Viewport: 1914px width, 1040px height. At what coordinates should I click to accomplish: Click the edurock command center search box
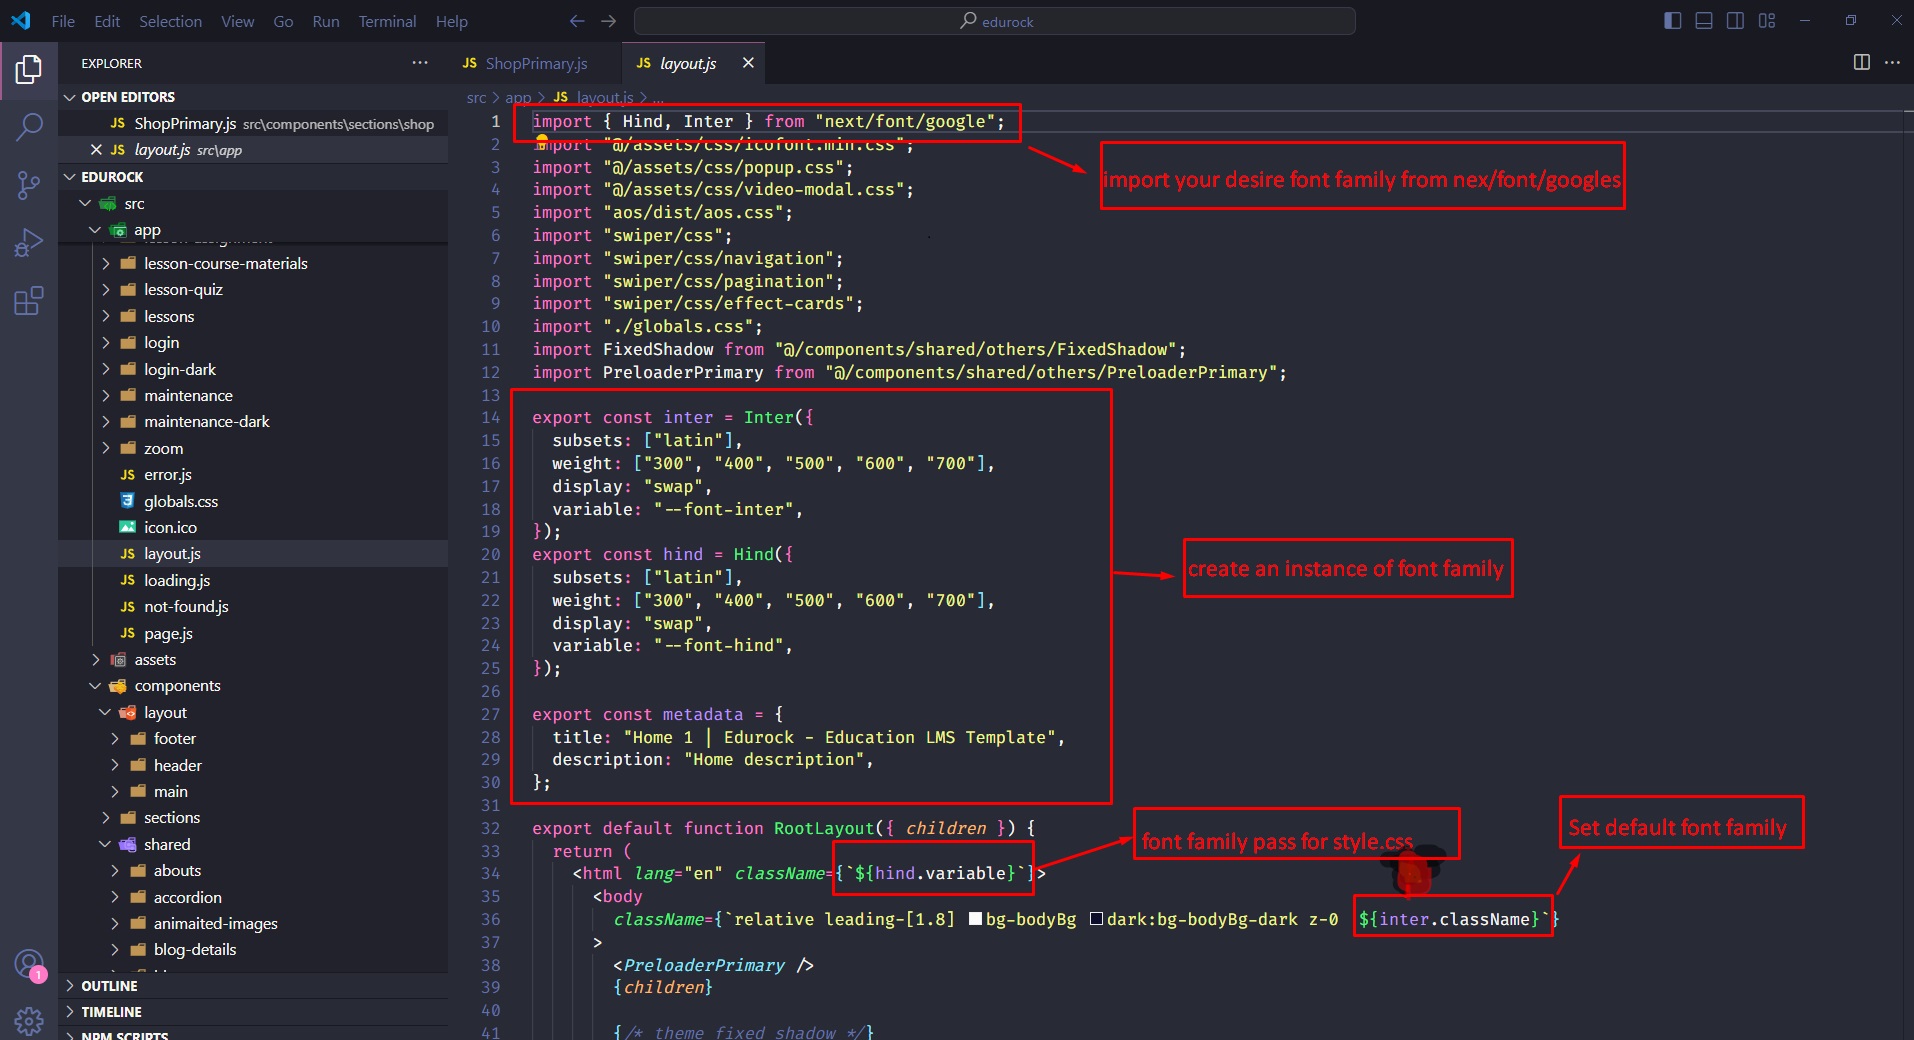coord(995,21)
